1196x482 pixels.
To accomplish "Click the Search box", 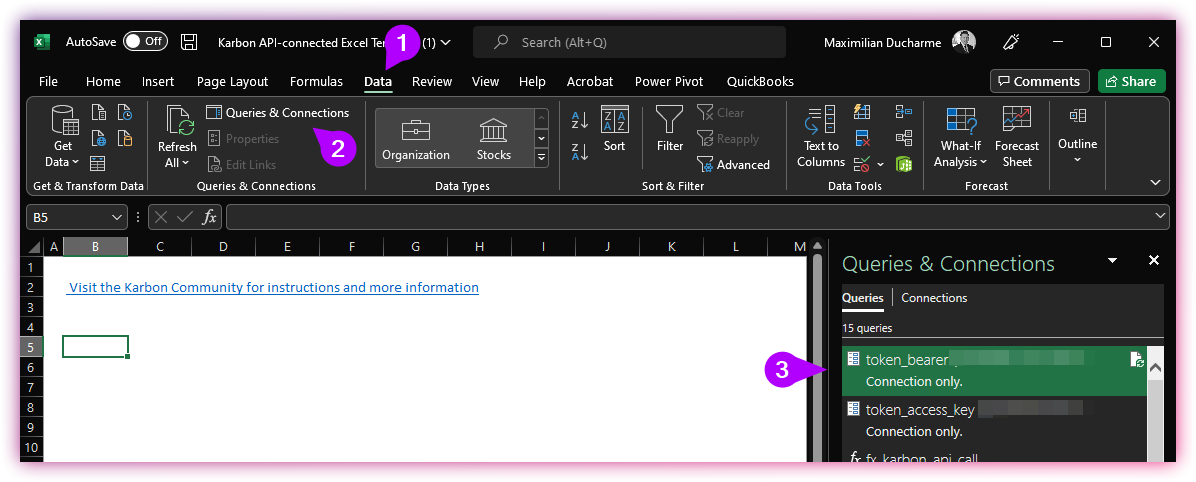I will pyautogui.click(x=629, y=42).
